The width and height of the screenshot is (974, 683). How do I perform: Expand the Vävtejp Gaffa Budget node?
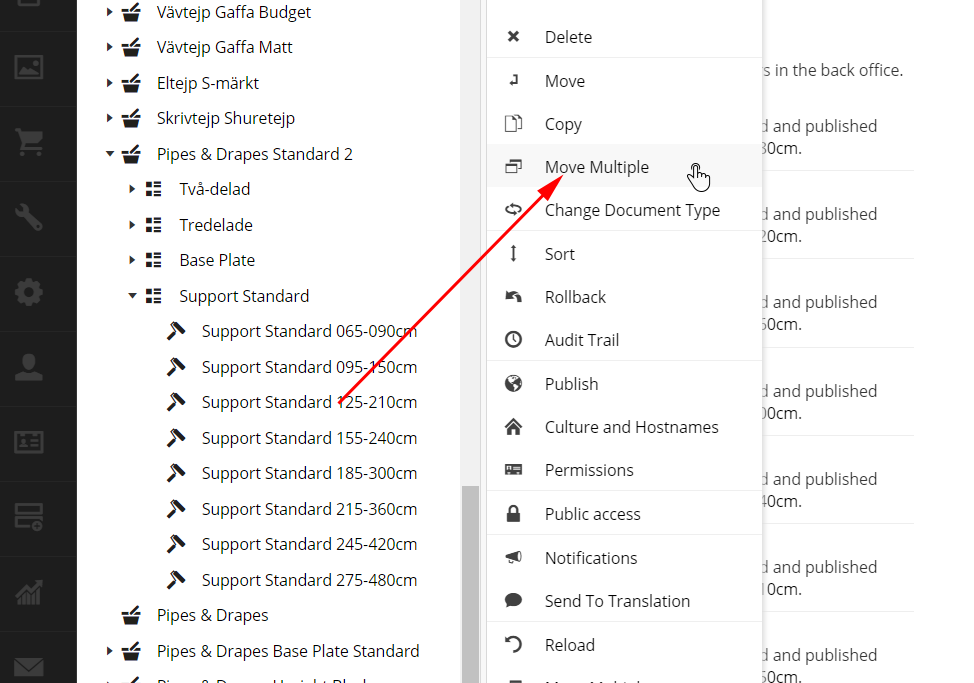coord(109,12)
